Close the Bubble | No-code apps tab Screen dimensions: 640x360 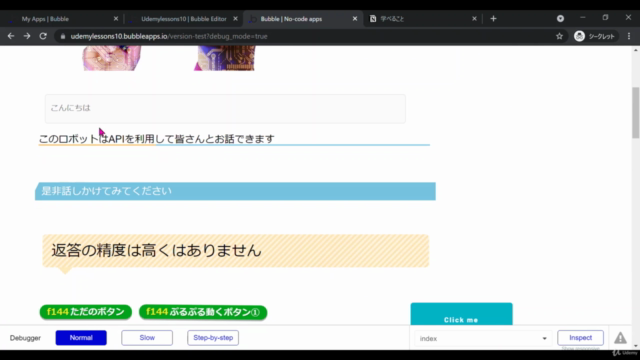355,19
